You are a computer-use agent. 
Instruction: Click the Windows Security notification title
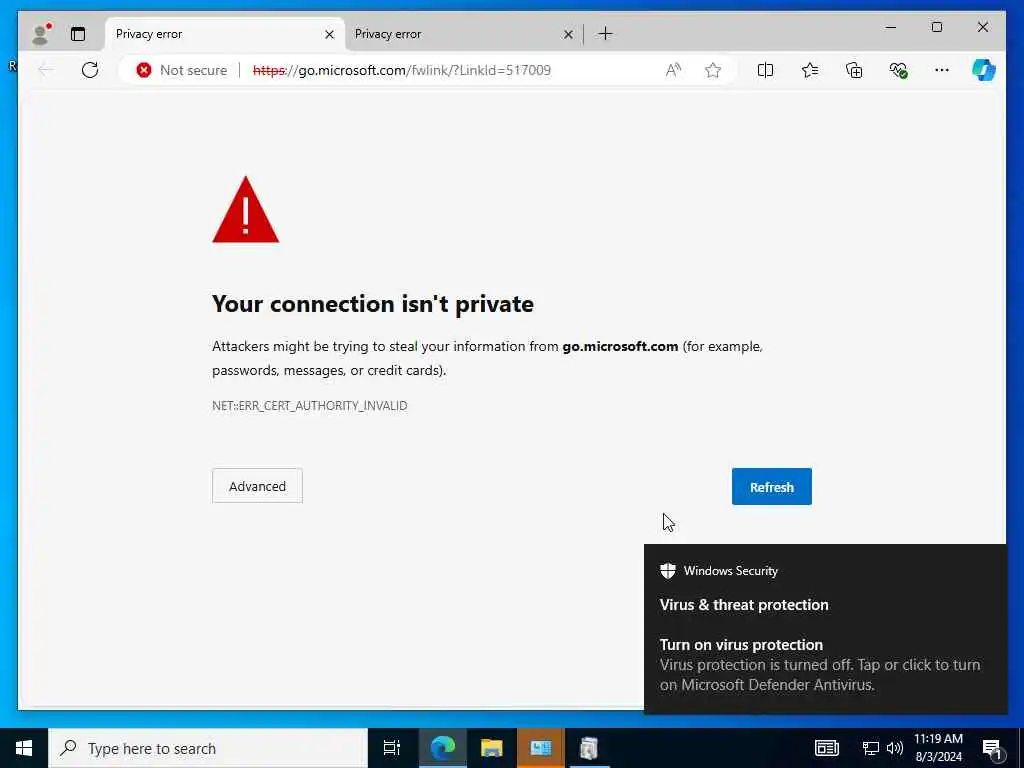pos(731,571)
